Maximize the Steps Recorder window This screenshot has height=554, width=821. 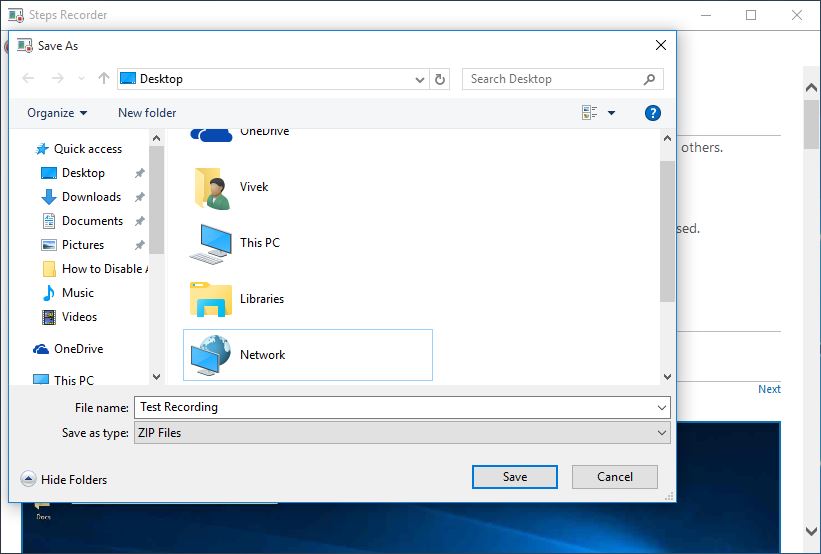tap(751, 15)
